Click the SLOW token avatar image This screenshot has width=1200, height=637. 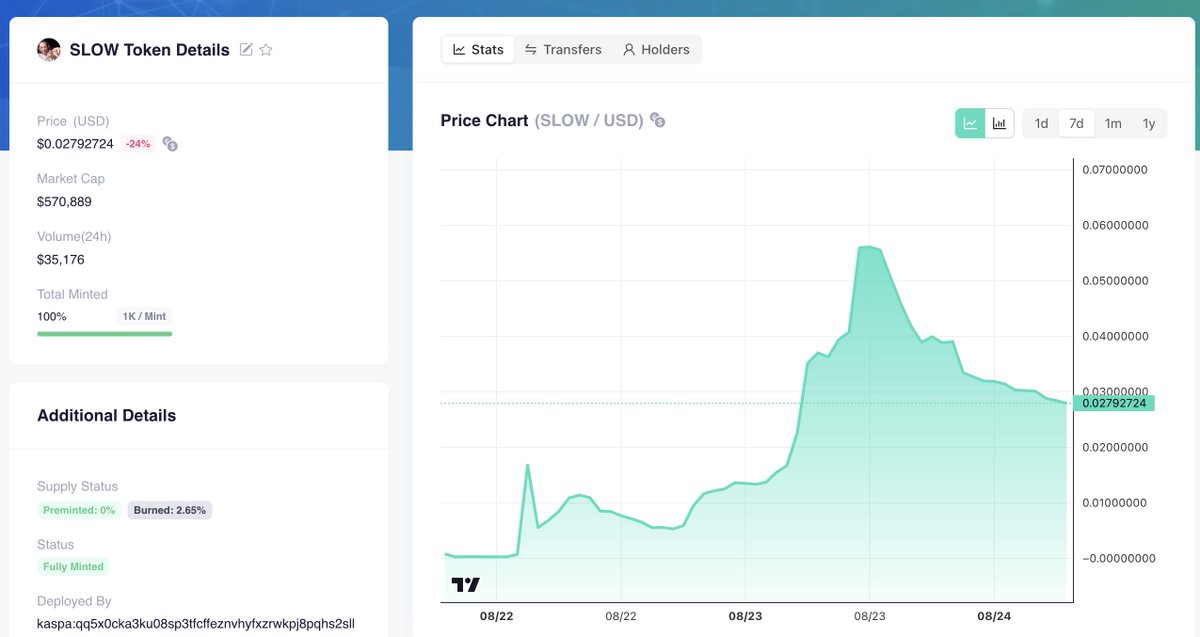click(49, 49)
